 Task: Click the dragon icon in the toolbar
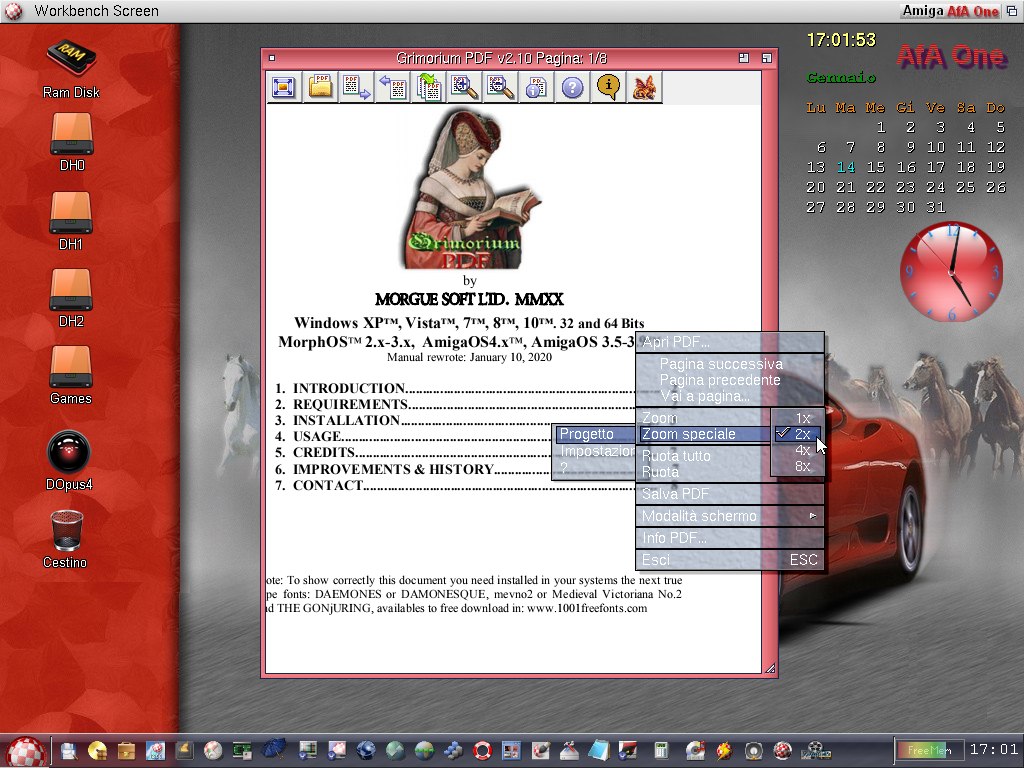644,87
